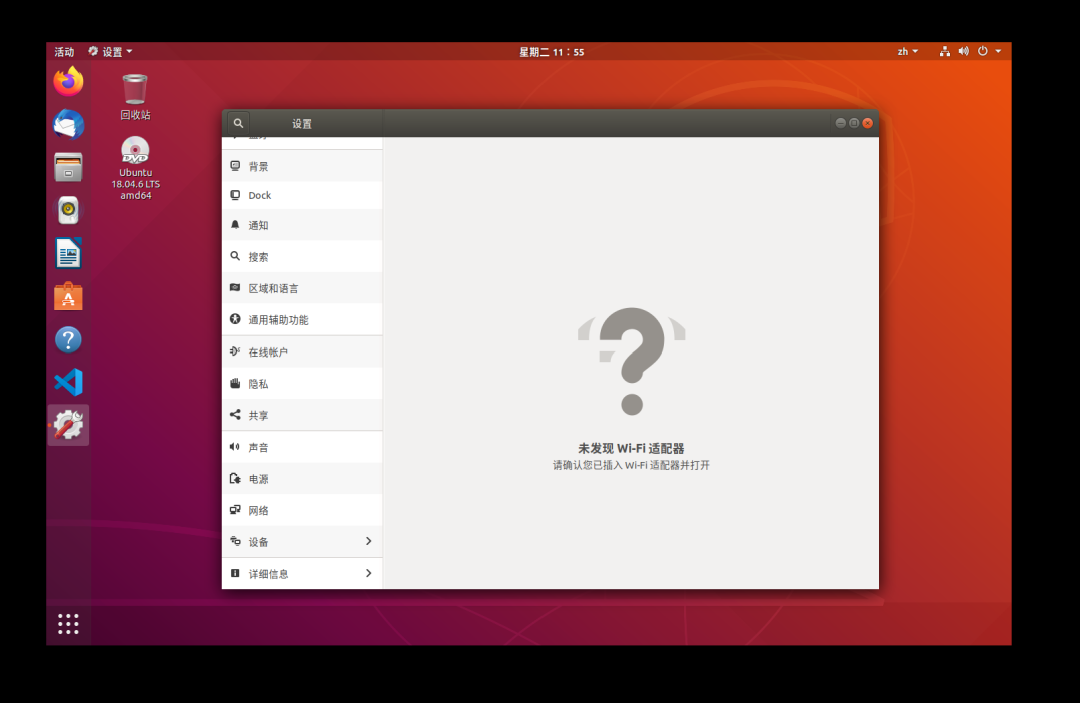
Task: Show the applications grid from the dock
Action: click(67, 623)
